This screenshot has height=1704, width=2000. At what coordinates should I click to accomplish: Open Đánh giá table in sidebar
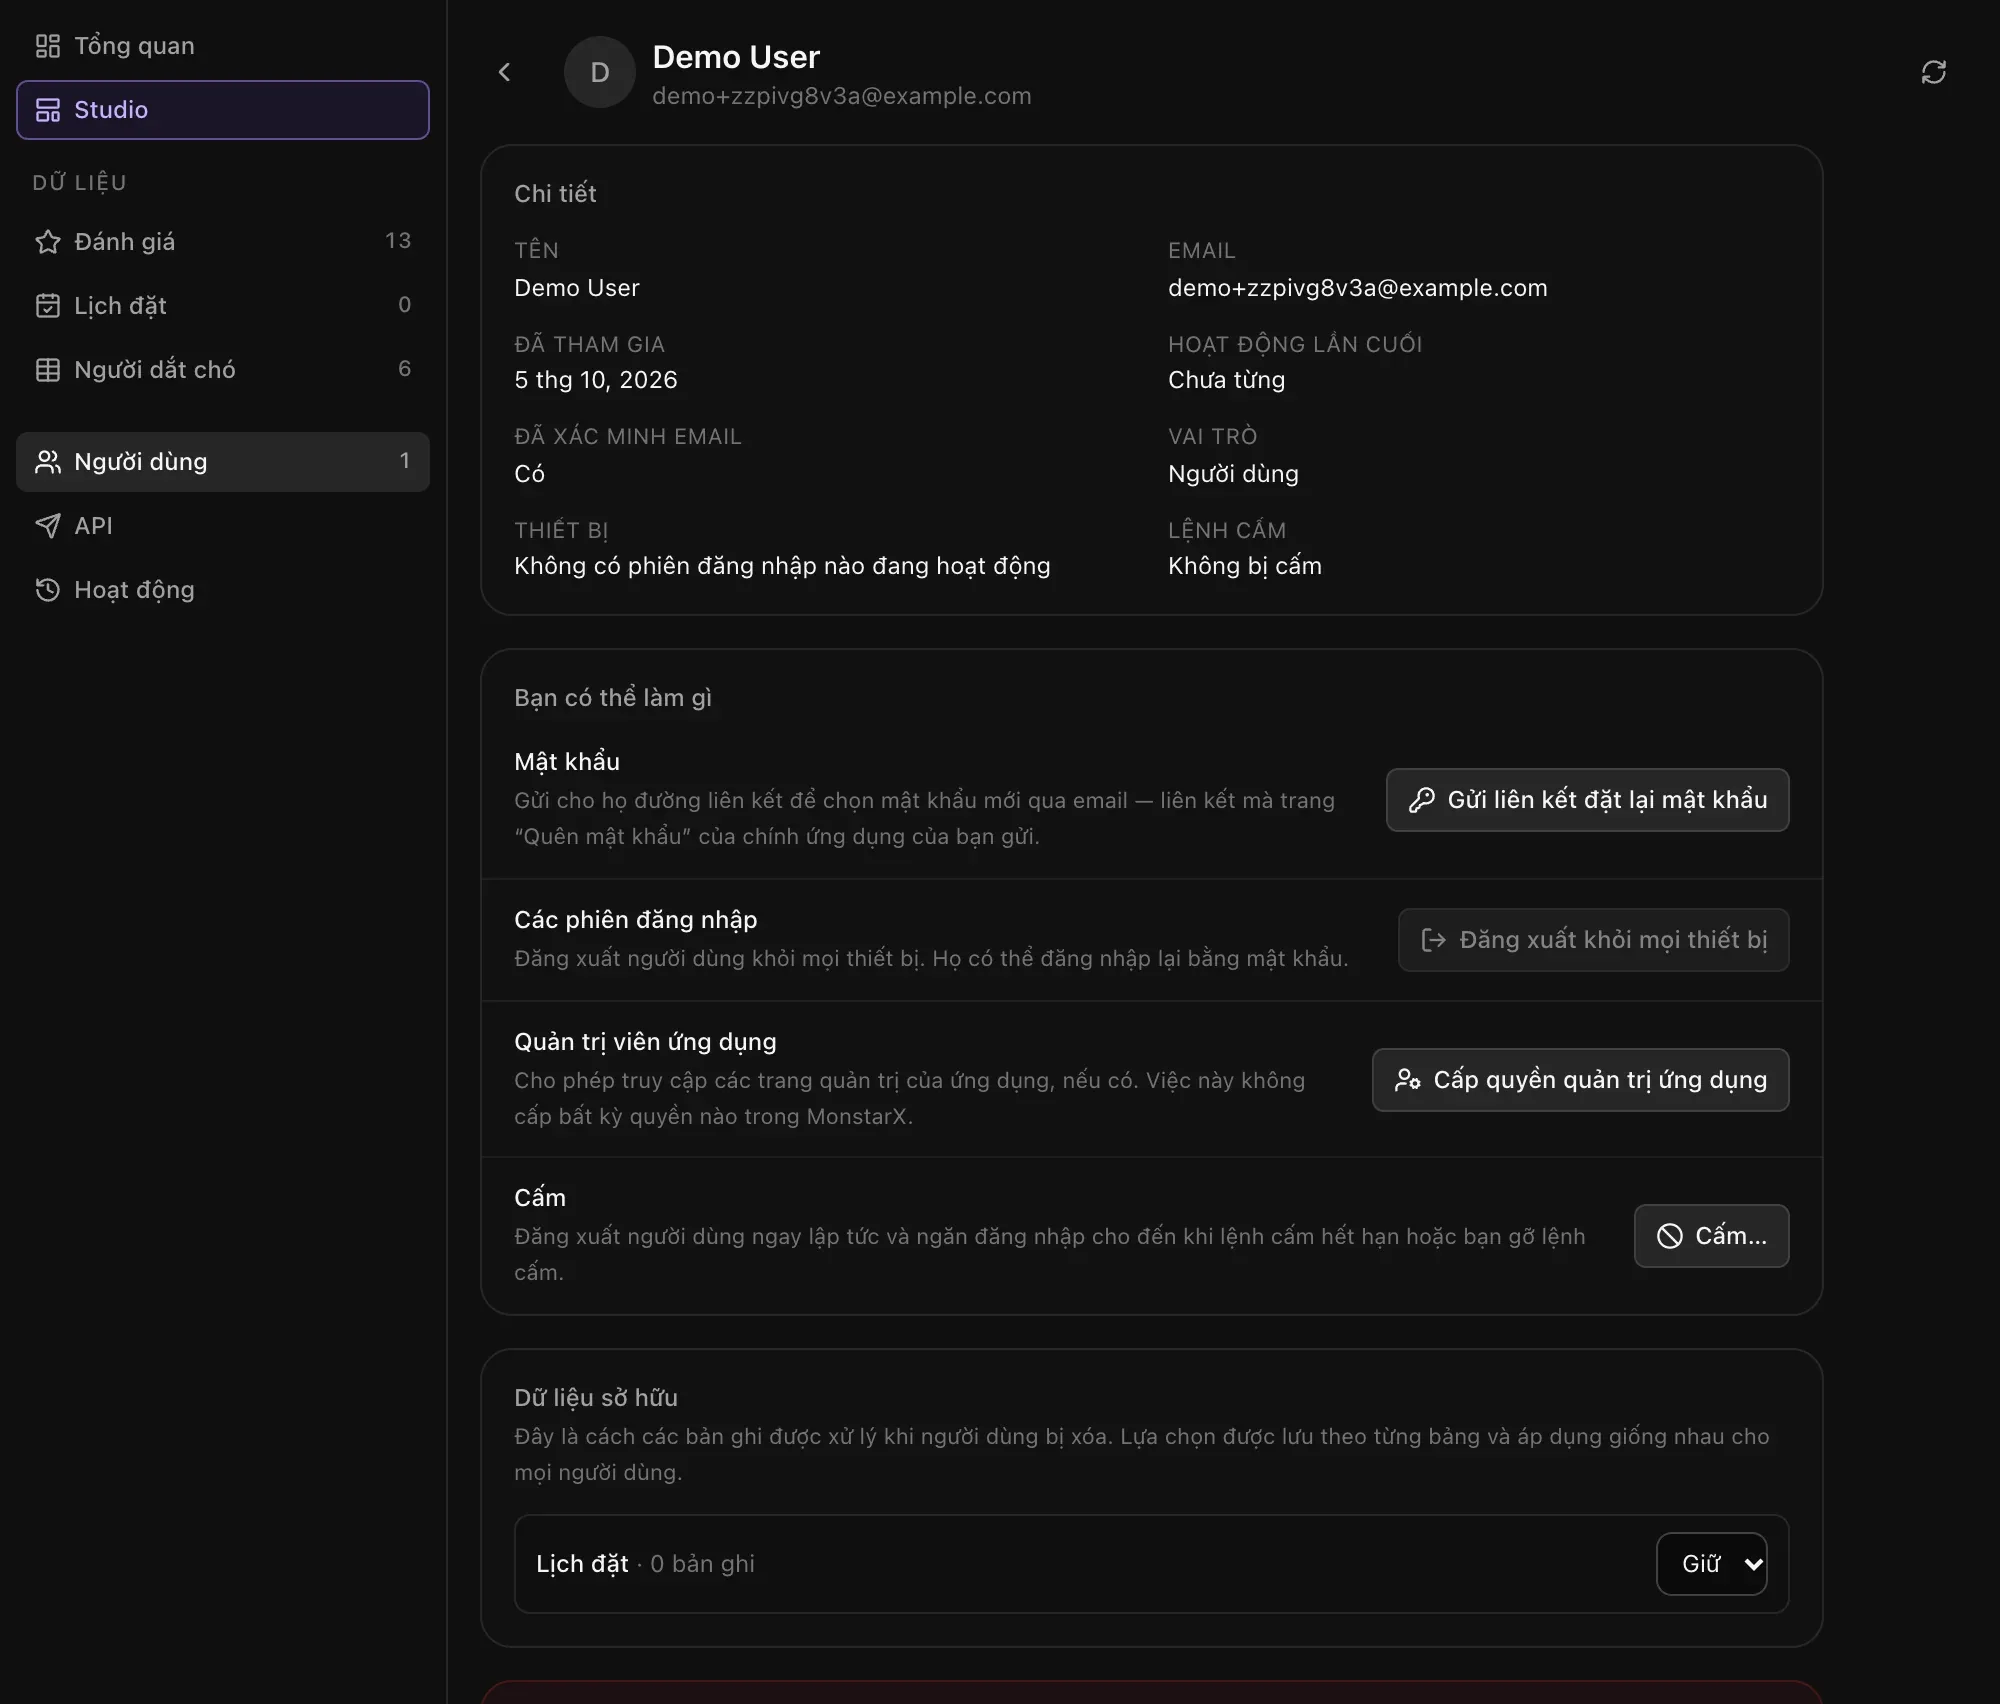(223, 241)
